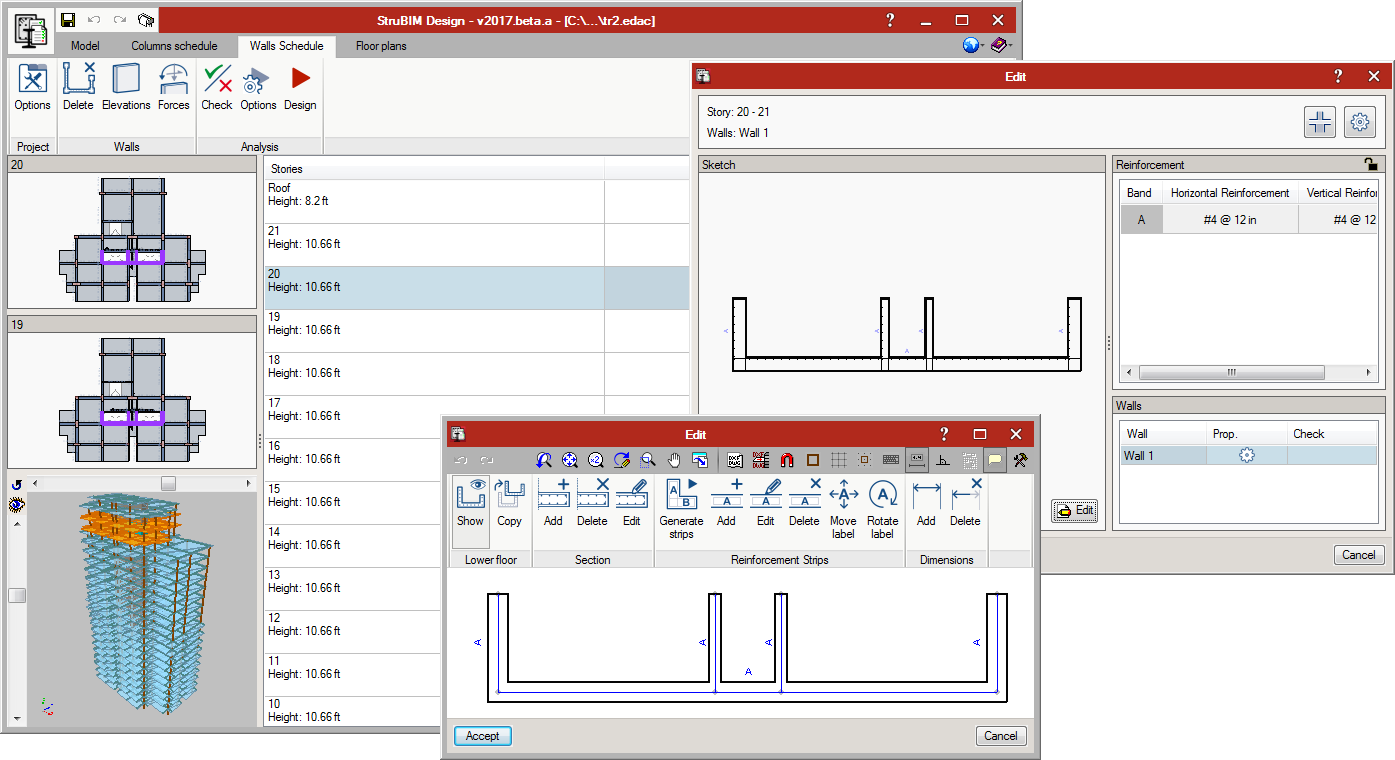The width and height of the screenshot is (1395, 760).
Task: Toggle the orthogonal angle icon
Action: [943, 460]
